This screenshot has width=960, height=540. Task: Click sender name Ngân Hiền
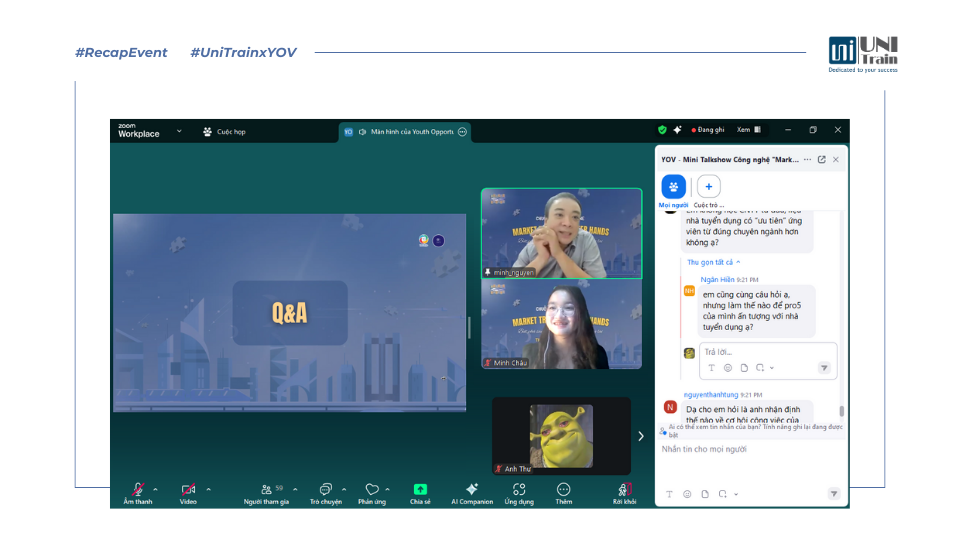(717, 279)
